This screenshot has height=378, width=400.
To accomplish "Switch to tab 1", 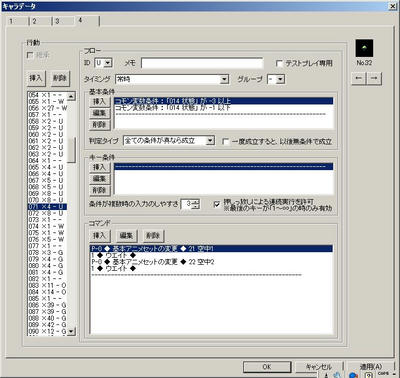I will click(17, 21).
